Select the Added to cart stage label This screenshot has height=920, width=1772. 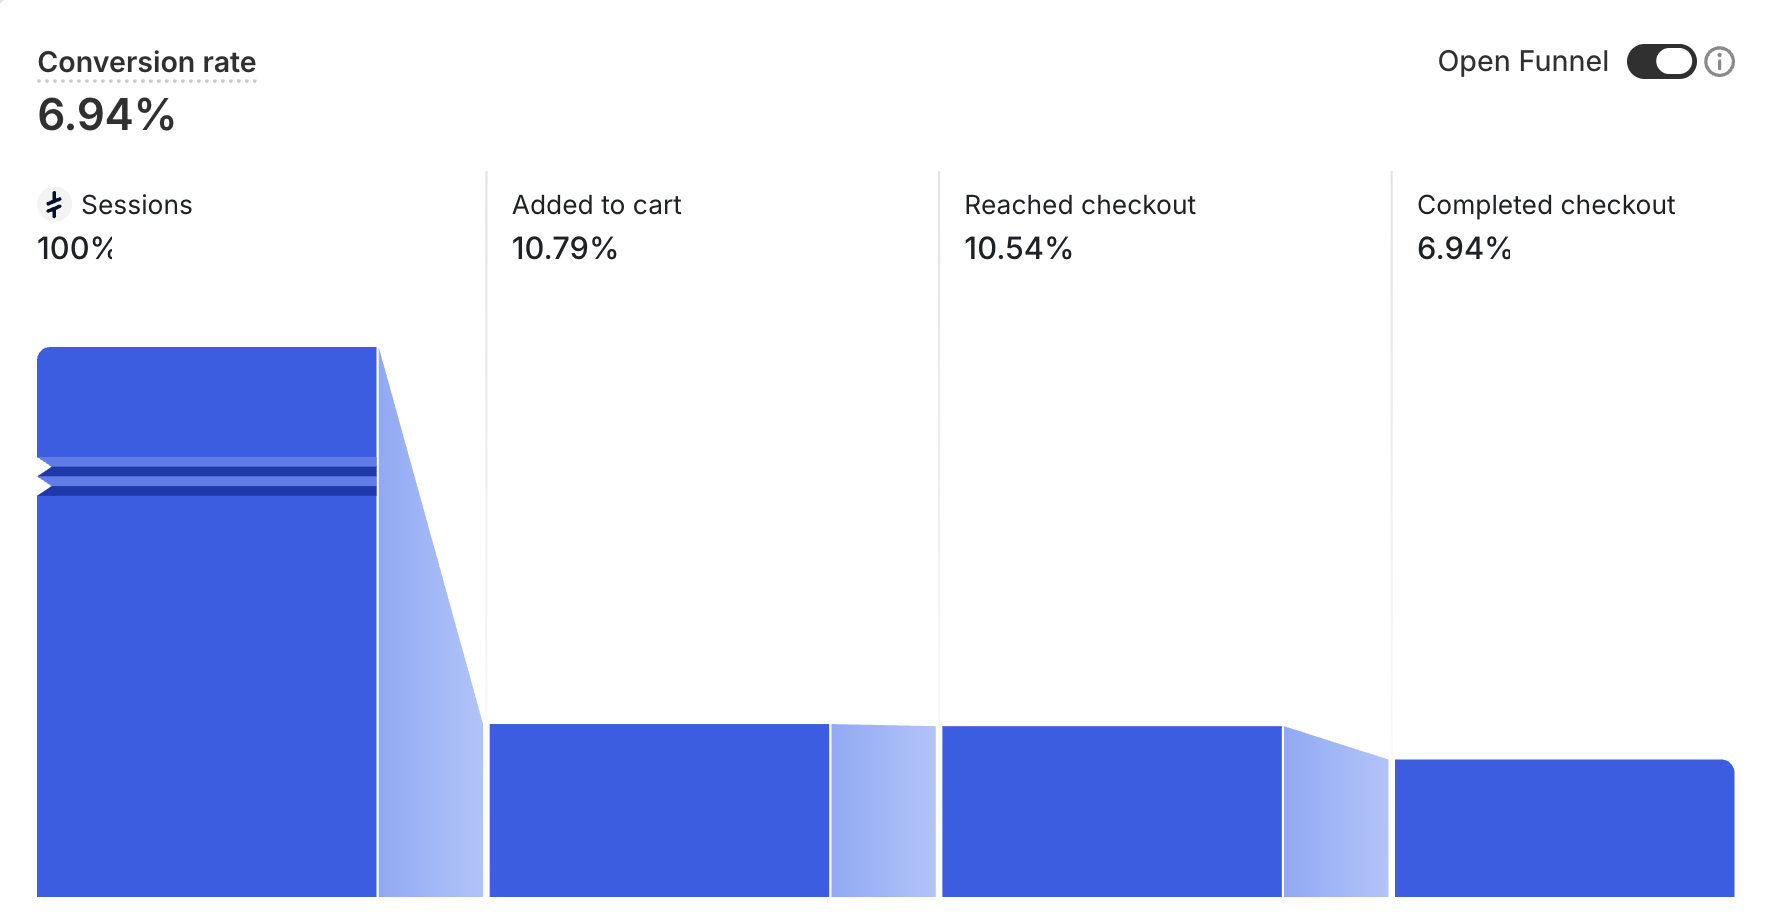click(x=597, y=205)
